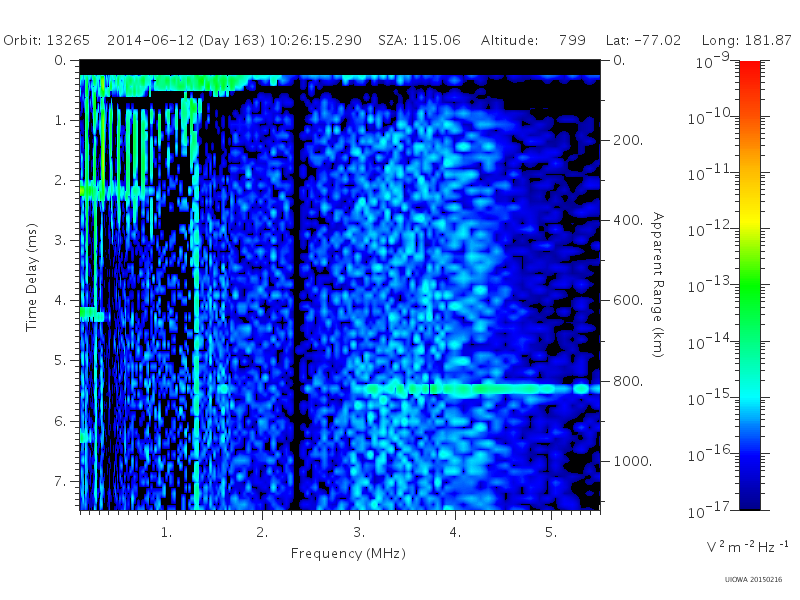Click the 6. tick label on time delay axis
800x600 pixels.
click(x=61, y=421)
